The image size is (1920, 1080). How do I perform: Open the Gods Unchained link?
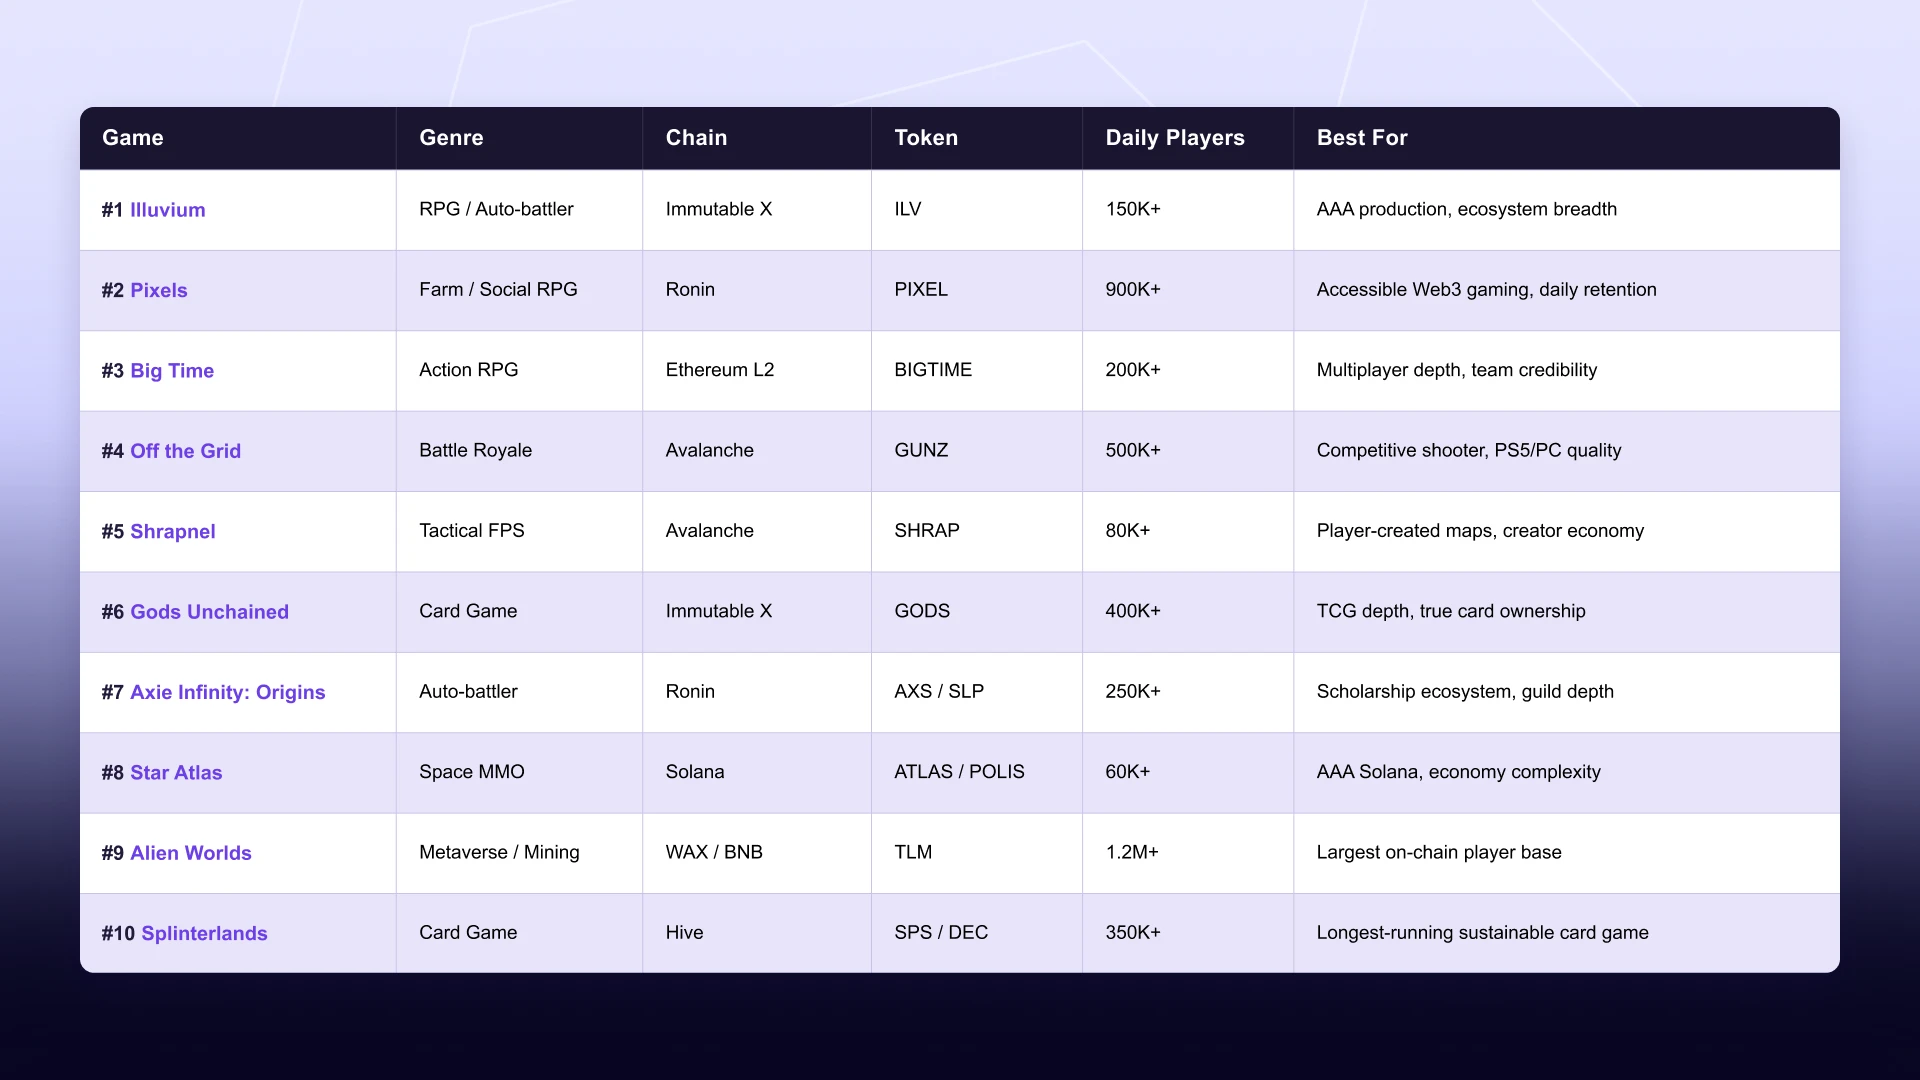click(209, 612)
